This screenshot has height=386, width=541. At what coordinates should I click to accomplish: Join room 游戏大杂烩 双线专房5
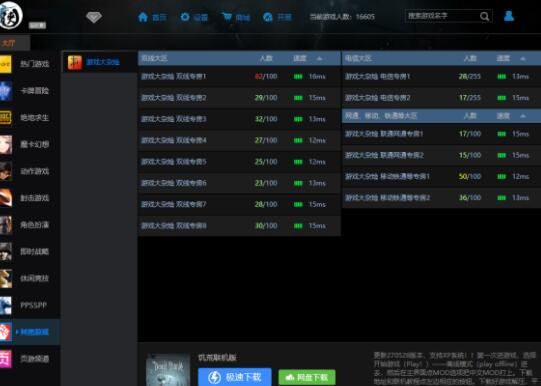239,162
